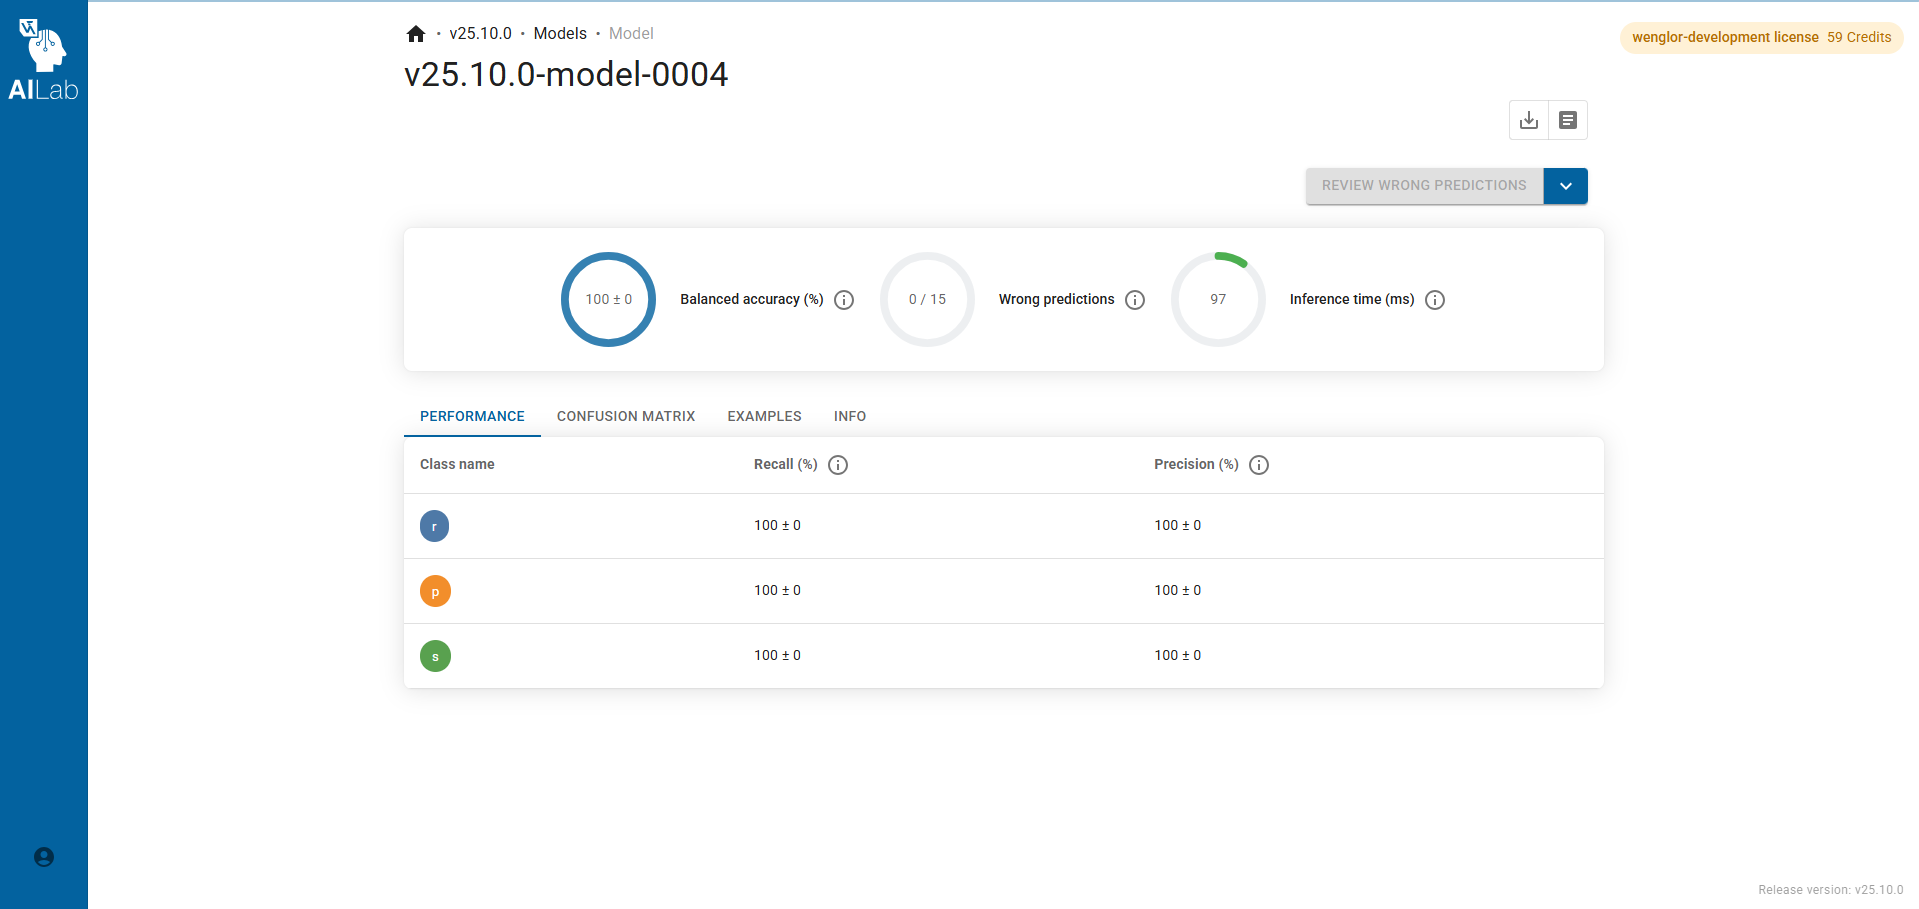Click the wrong predictions 0 / 15 gauge

927,299
